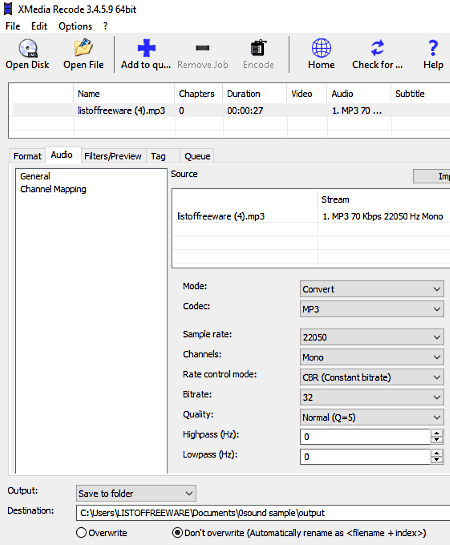Select the Audio tab

click(x=62, y=155)
